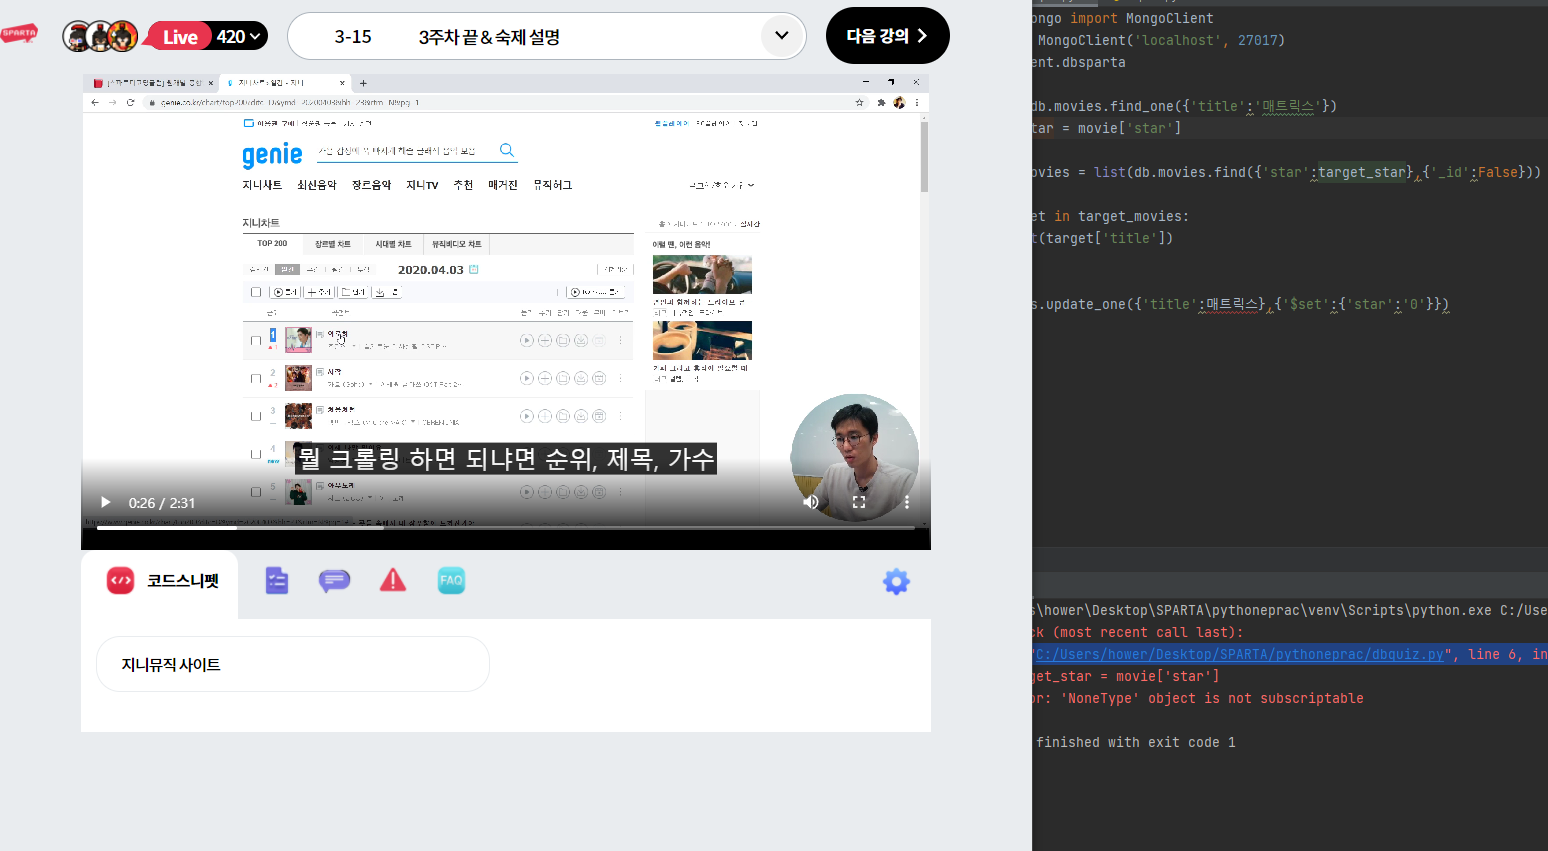Image resolution: width=1548 pixels, height=851 pixels.
Task: Open the red warning report tab
Action: (x=393, y=580)
